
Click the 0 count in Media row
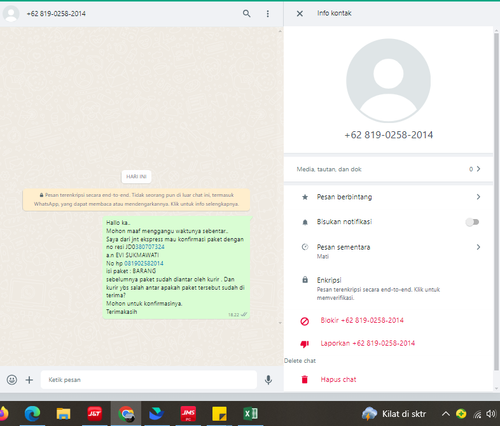click(471, 169)
